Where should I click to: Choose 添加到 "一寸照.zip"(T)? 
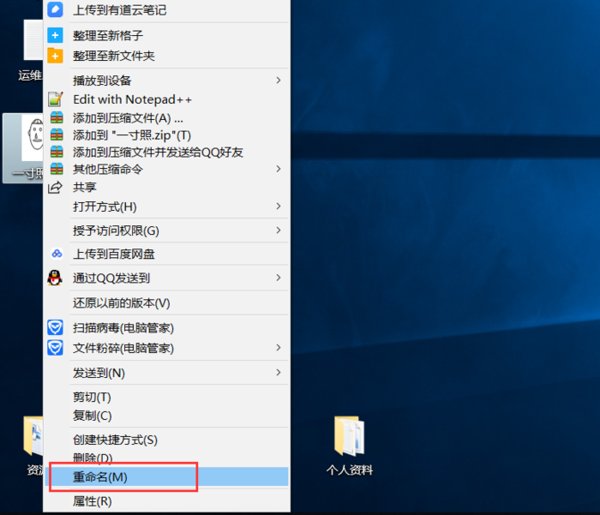(166, 135)
